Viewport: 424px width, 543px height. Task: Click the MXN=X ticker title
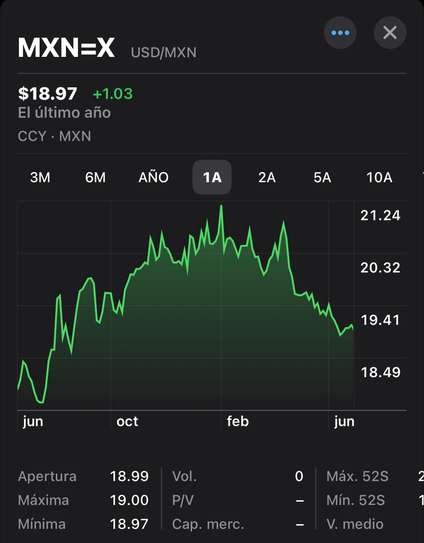click(66, 48)
